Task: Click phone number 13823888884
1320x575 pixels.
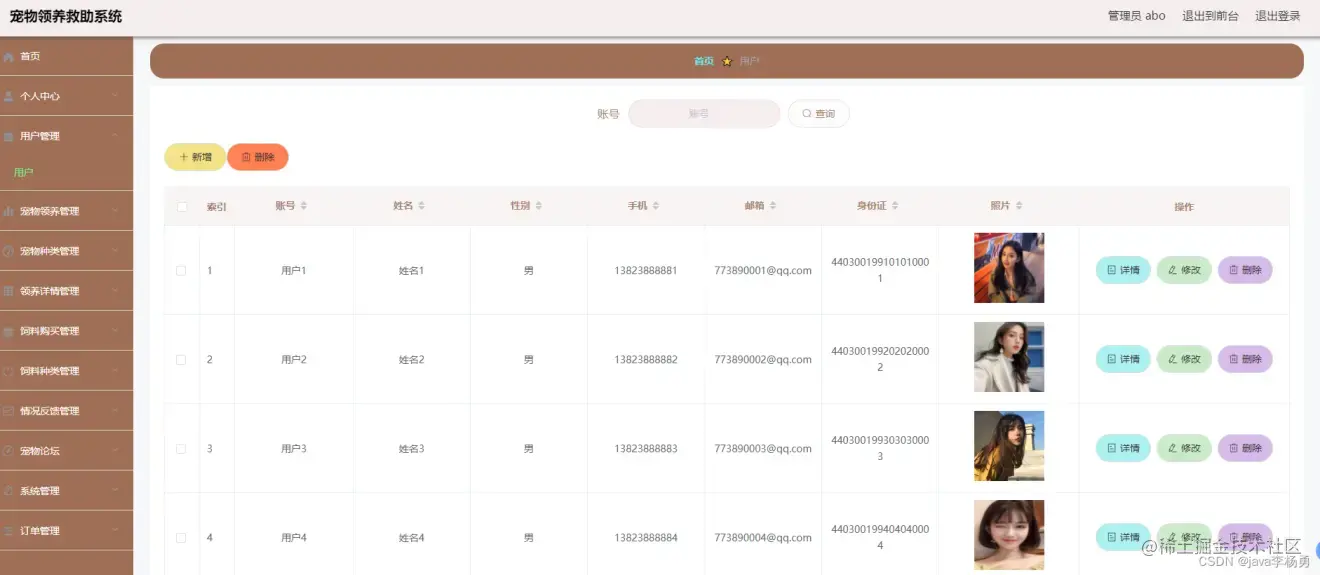Action: click(x=646, y=538)
